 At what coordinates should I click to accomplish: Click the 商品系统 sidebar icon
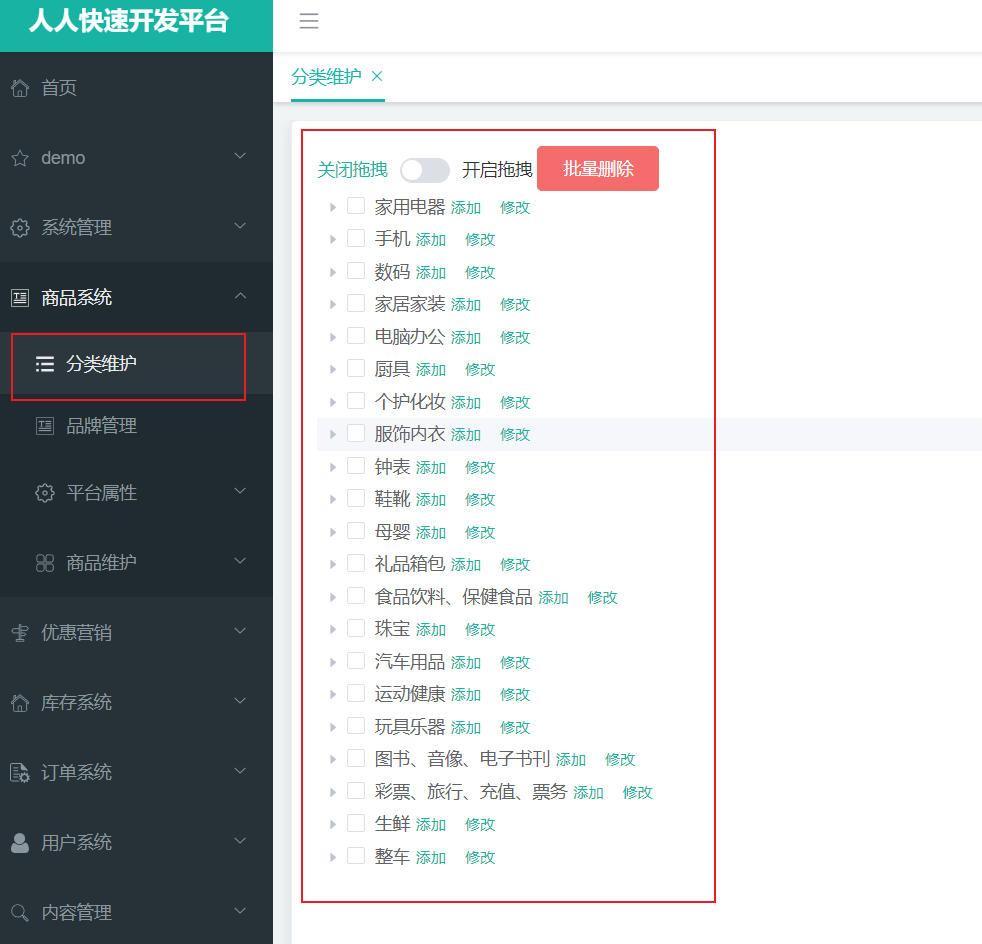click(20, 298)
